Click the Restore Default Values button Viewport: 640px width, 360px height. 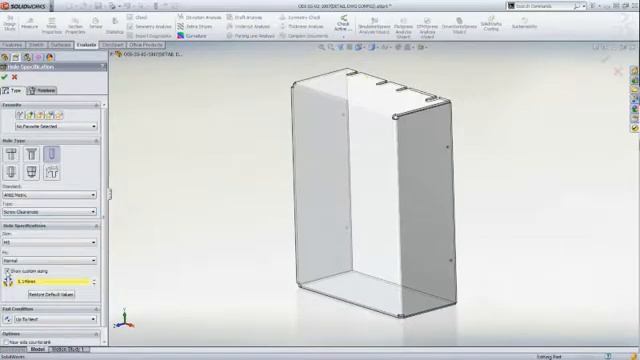[51, 294]
